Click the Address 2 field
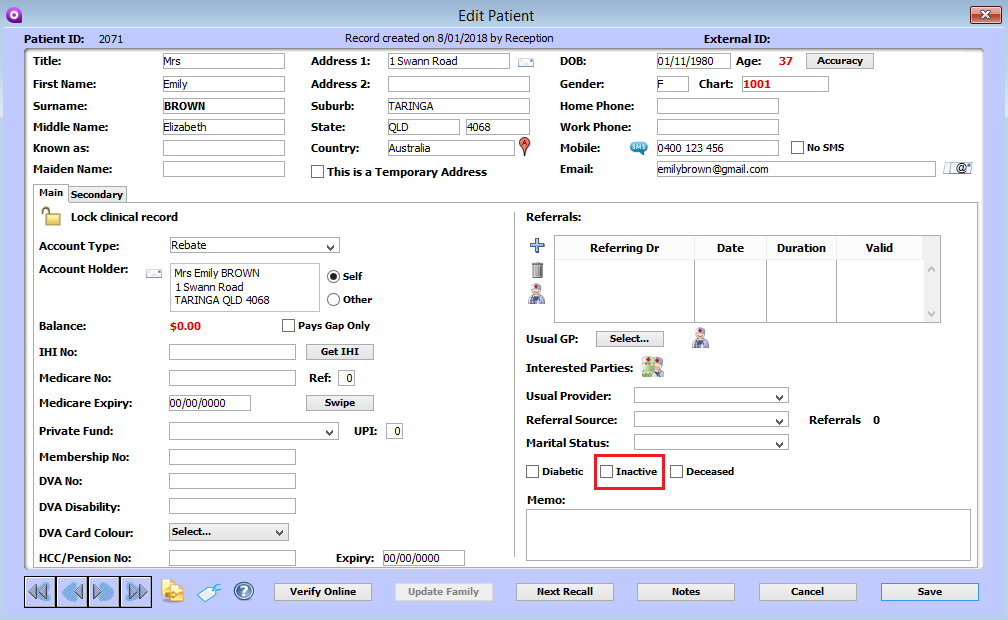The width and height of the screenshot is (1008, 620). pos(459,84)
